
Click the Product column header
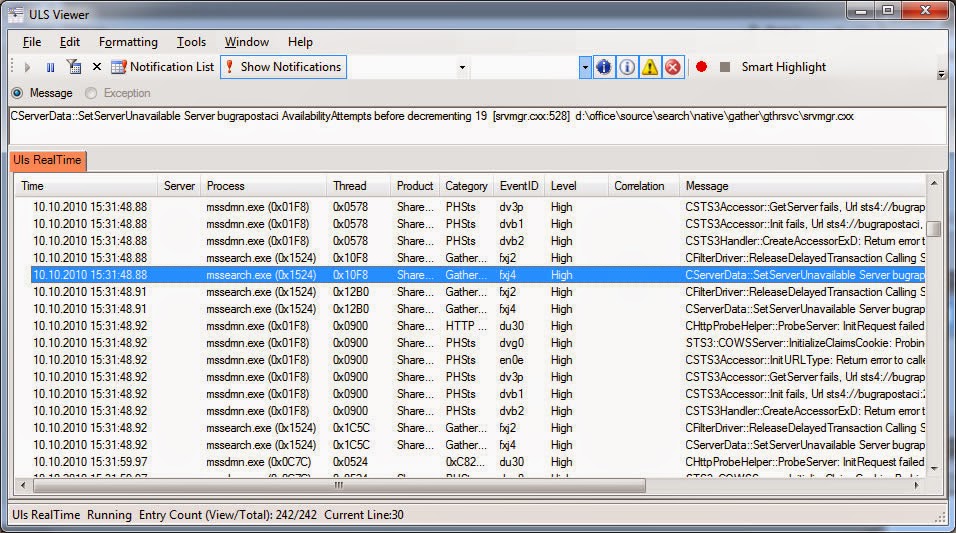click(x=415, y=186)
